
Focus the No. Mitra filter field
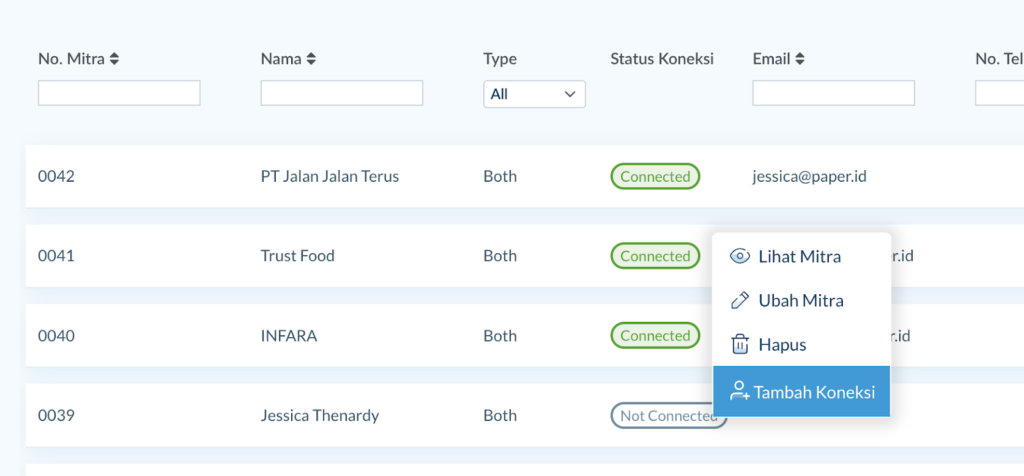click(x=119, y=93)
